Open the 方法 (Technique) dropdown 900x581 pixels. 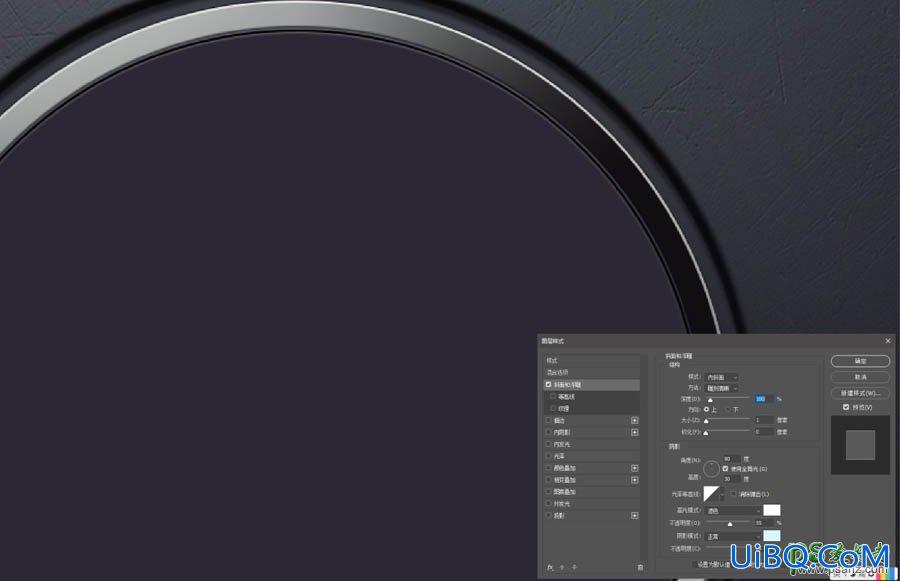[721, 388]
